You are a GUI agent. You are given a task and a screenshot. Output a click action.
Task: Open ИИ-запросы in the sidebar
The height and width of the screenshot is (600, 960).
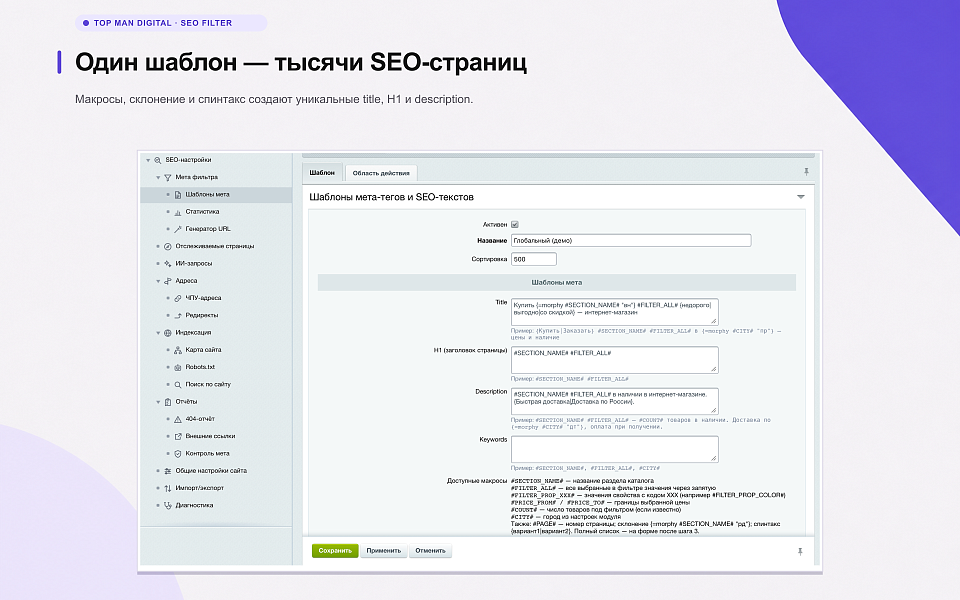(193, 263)
